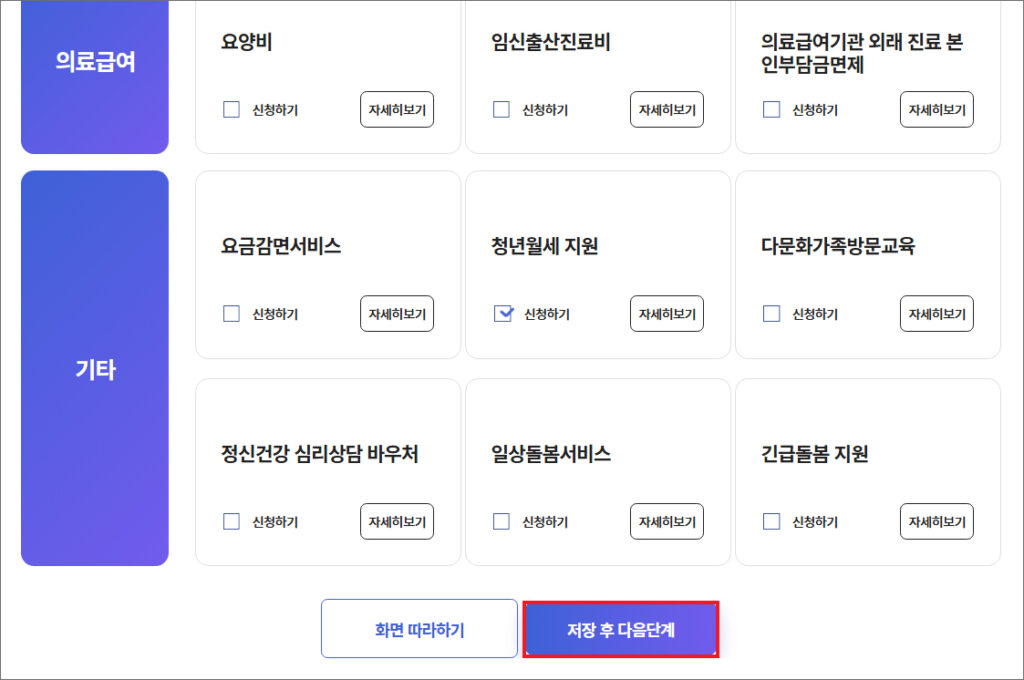
Task: Tick 신청하기 checkbox for 일상돌봄서비스
Action: (x=502, y=521)
